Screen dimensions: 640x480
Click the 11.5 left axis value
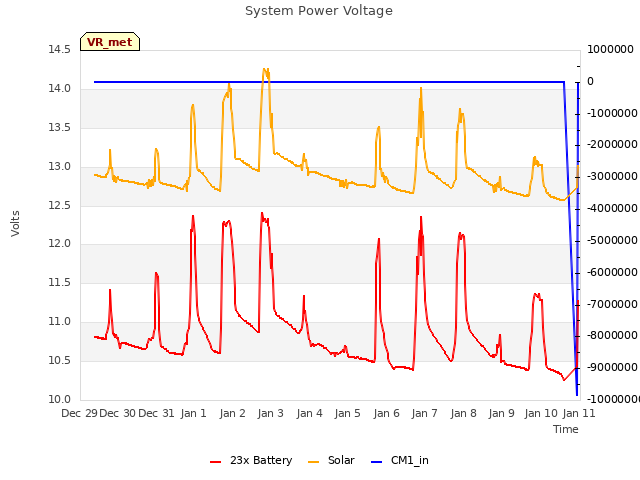60,283
